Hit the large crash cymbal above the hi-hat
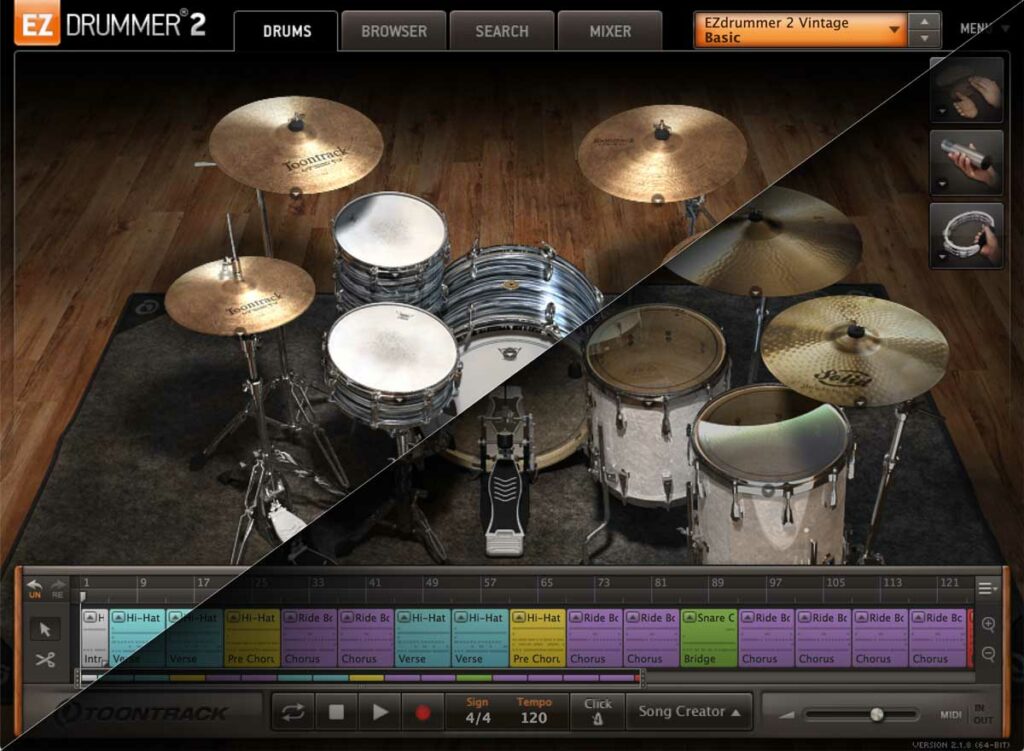The height and width of the screenshot is (751, 1024). (x=296, y=145)
